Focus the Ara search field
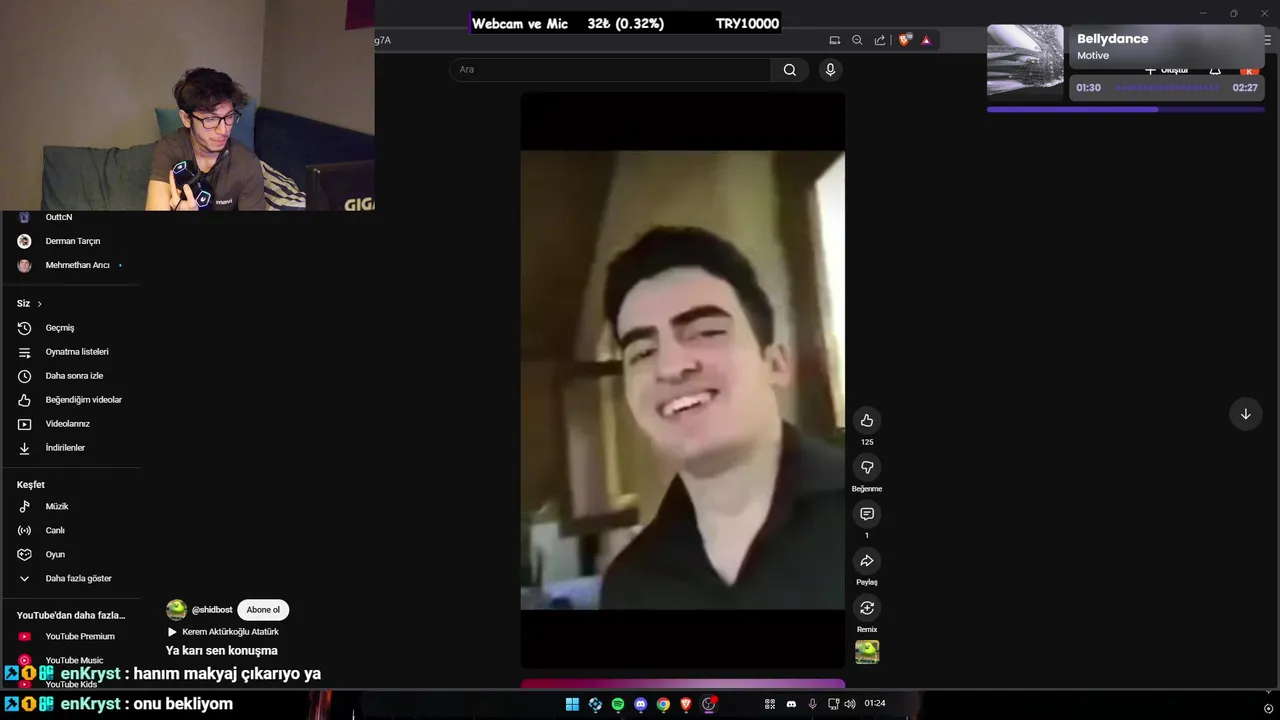The image size is (1280, 720). click(x=610, y=70)
